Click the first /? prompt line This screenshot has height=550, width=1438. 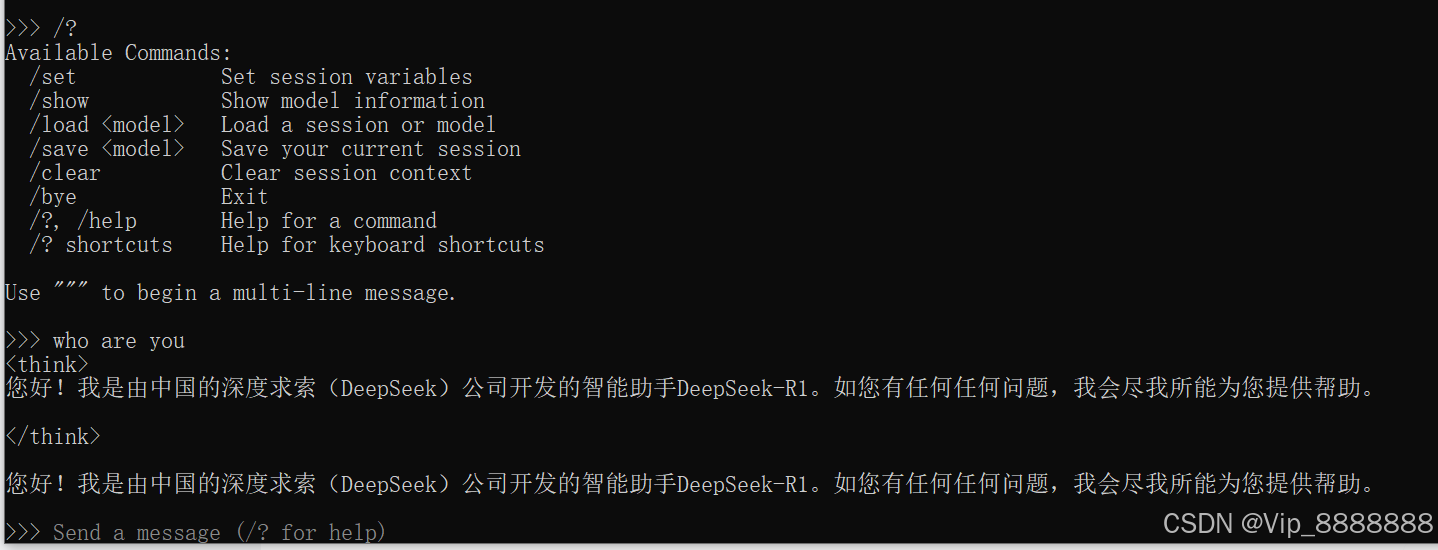click(x=40, y=29)
